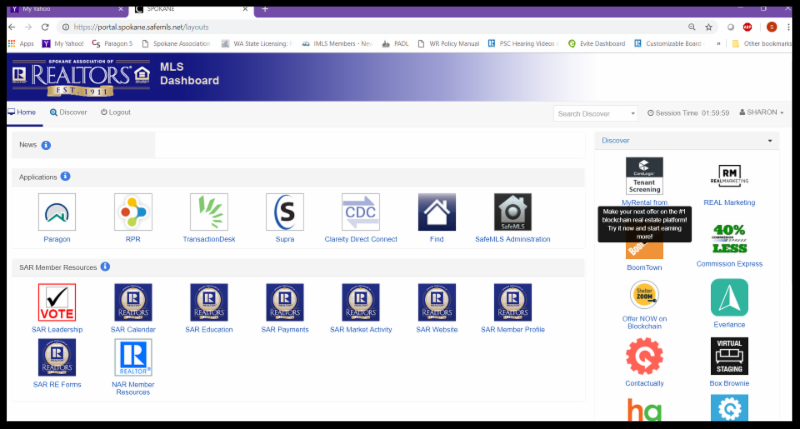
Task: Open the Evertance app icon
Action: coord(729,298)
